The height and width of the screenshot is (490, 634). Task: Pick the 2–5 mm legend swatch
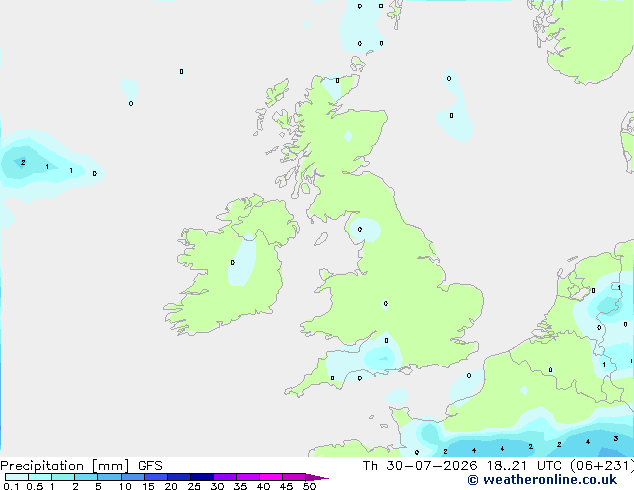[86, 477]
